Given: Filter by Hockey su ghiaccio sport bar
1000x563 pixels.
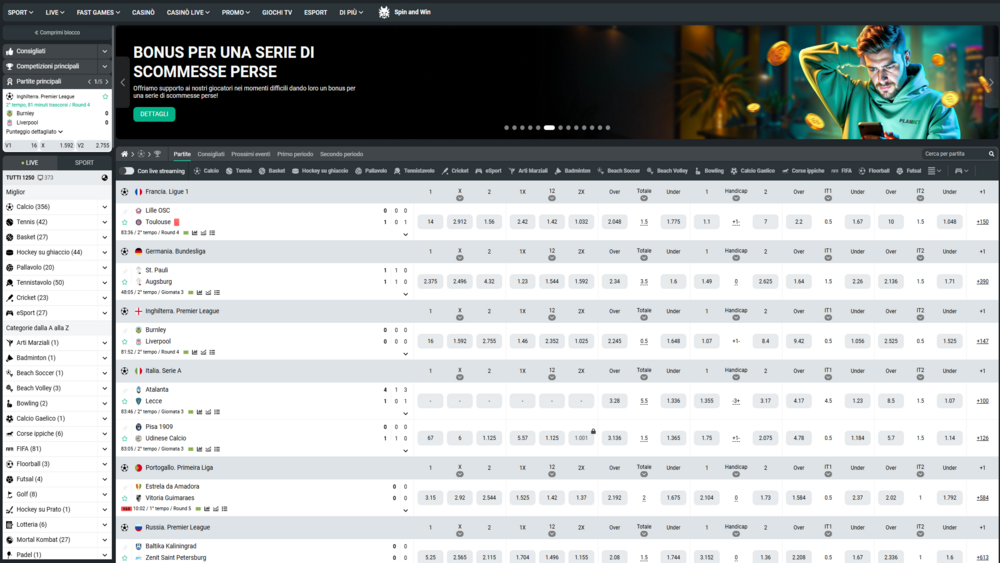Looking at the screenshot, I should click(320, 171).
